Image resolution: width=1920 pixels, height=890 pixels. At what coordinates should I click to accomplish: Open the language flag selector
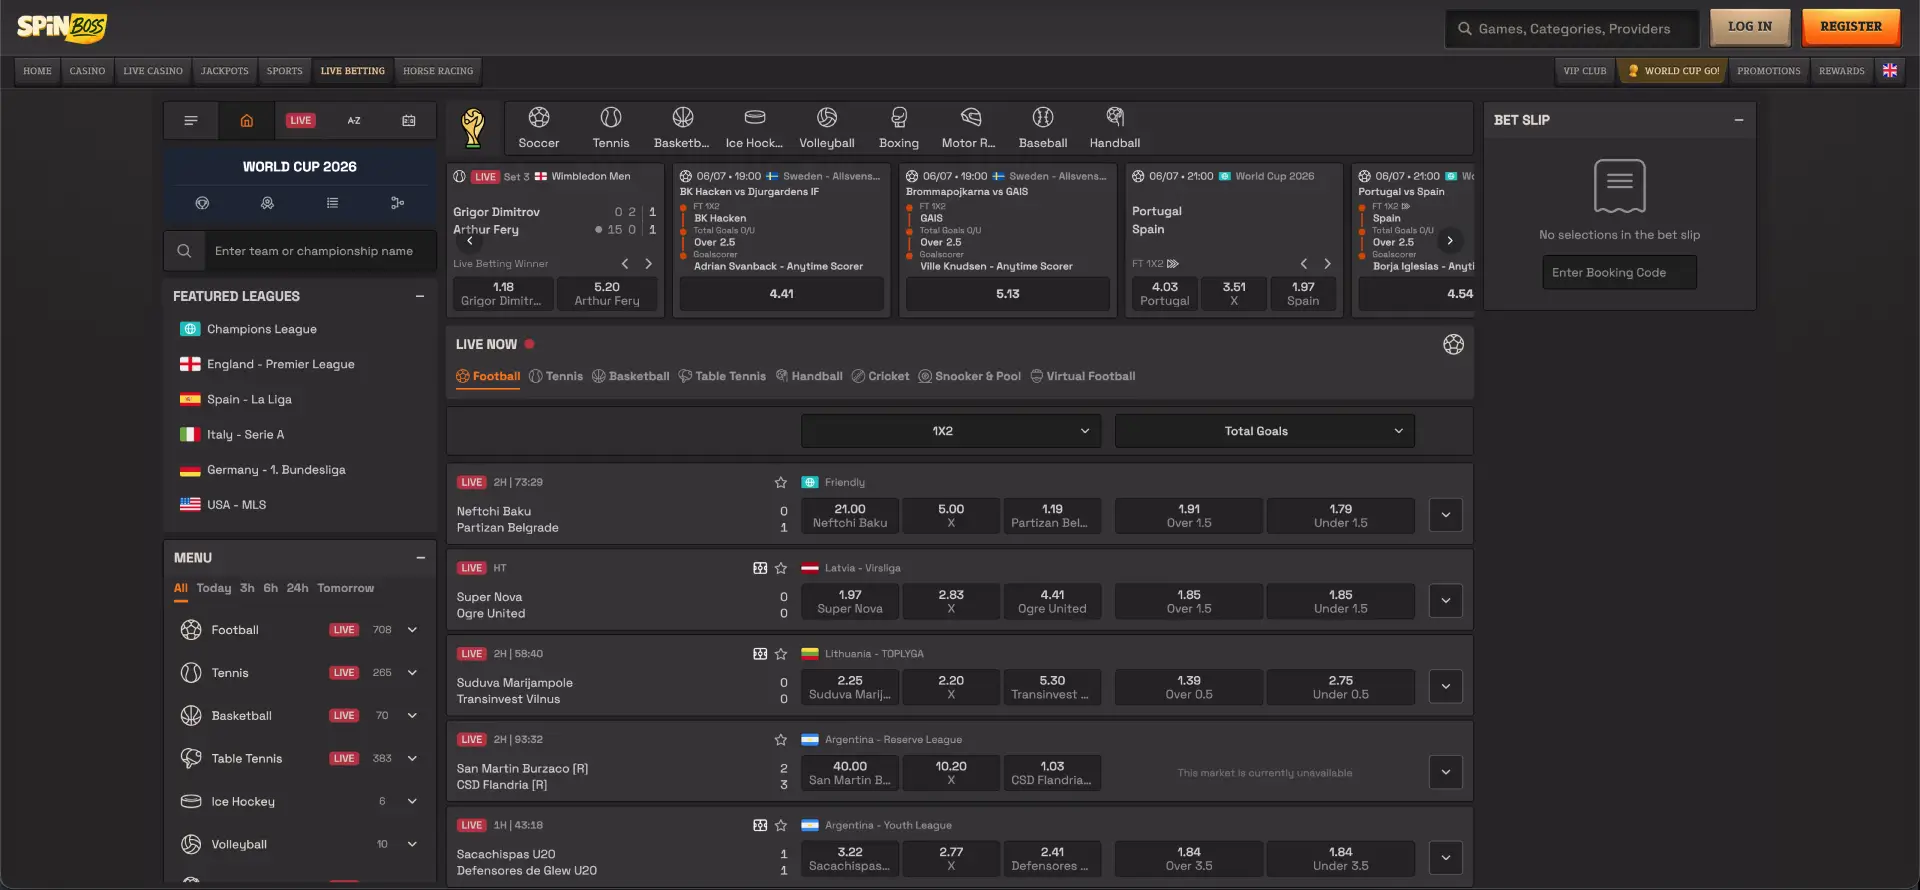tap(1889, 71)
